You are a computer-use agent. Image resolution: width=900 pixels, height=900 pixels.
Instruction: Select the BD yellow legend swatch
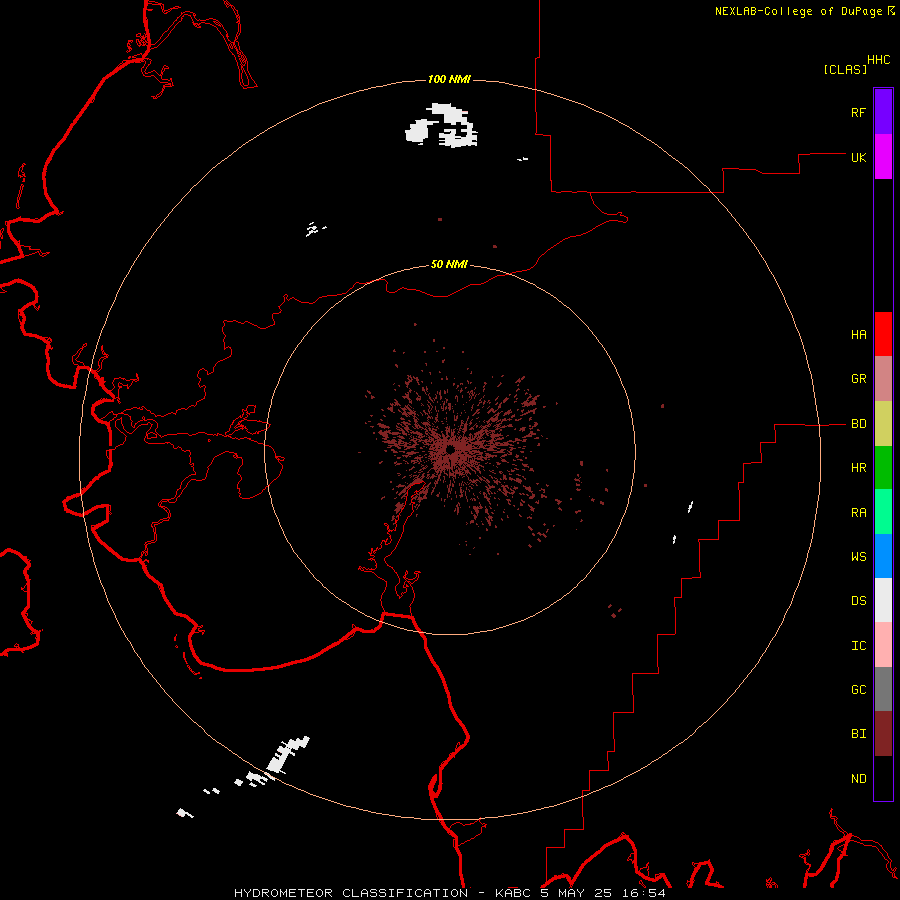[x=883, y=424]
